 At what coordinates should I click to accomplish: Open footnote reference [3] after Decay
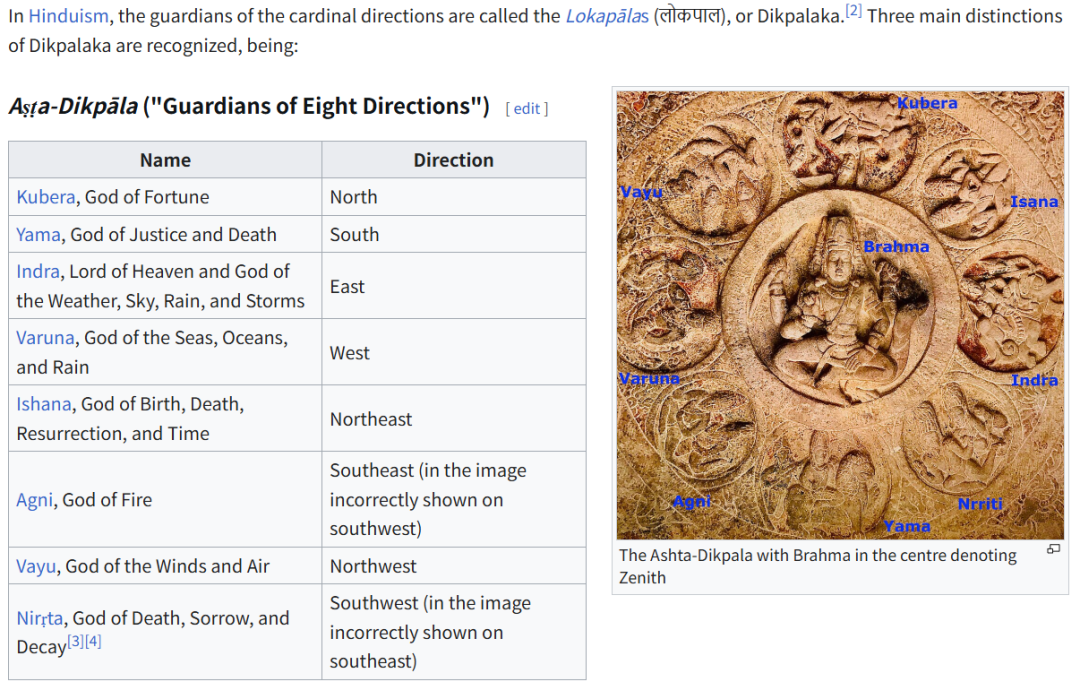tap(76, 641)
